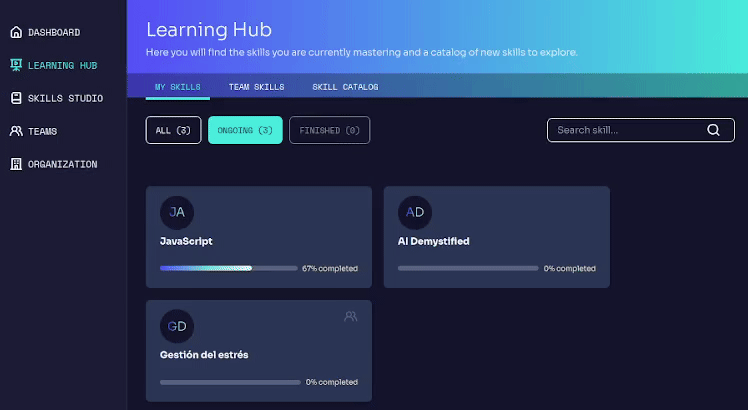The width and height of the screenshot is (748, 410).
Task: Open the Skill Catalog tab
Action: [x=345, y=87]
